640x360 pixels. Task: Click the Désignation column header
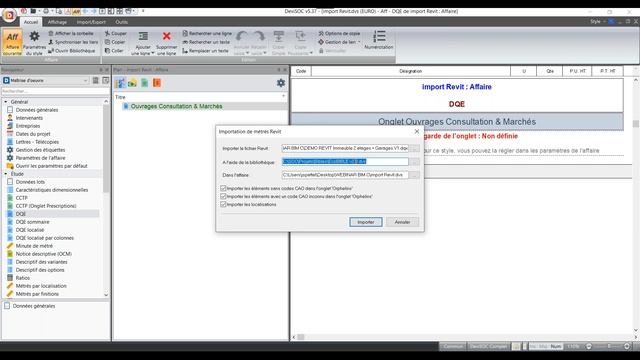tap(411, 71)
